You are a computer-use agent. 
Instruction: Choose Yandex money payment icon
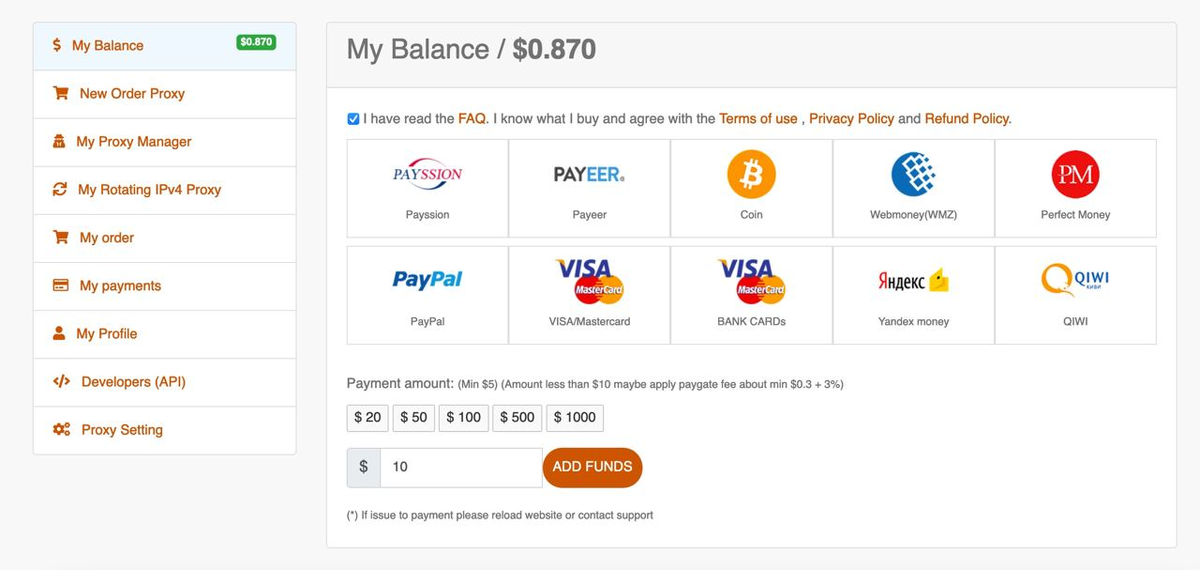[913, 281]
